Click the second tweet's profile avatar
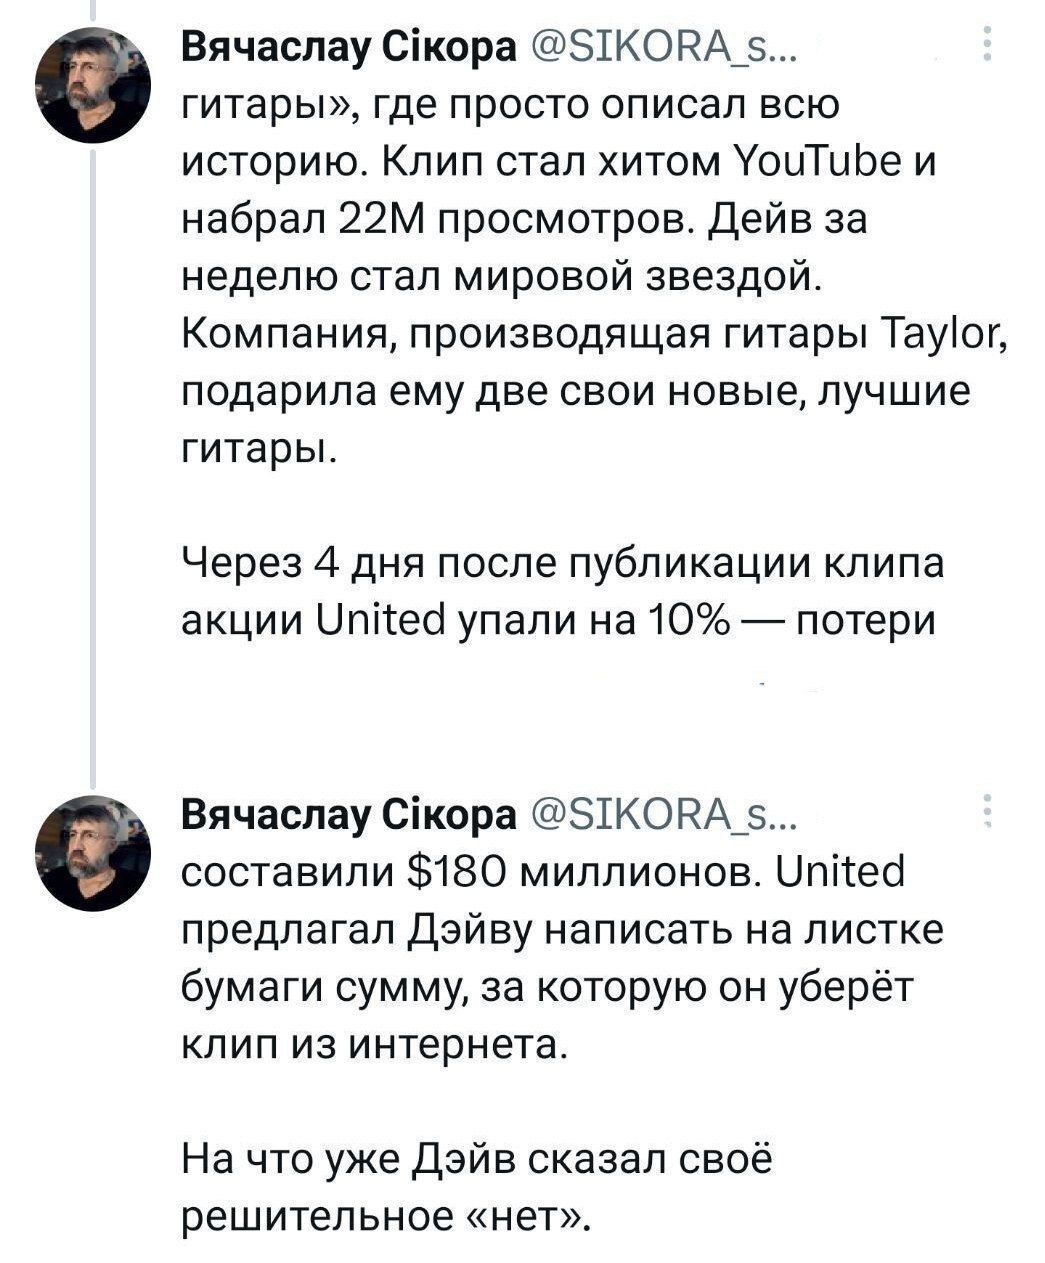This screenshot has width=1045, height=1263. pyautogui.click(x=93, y=852)
